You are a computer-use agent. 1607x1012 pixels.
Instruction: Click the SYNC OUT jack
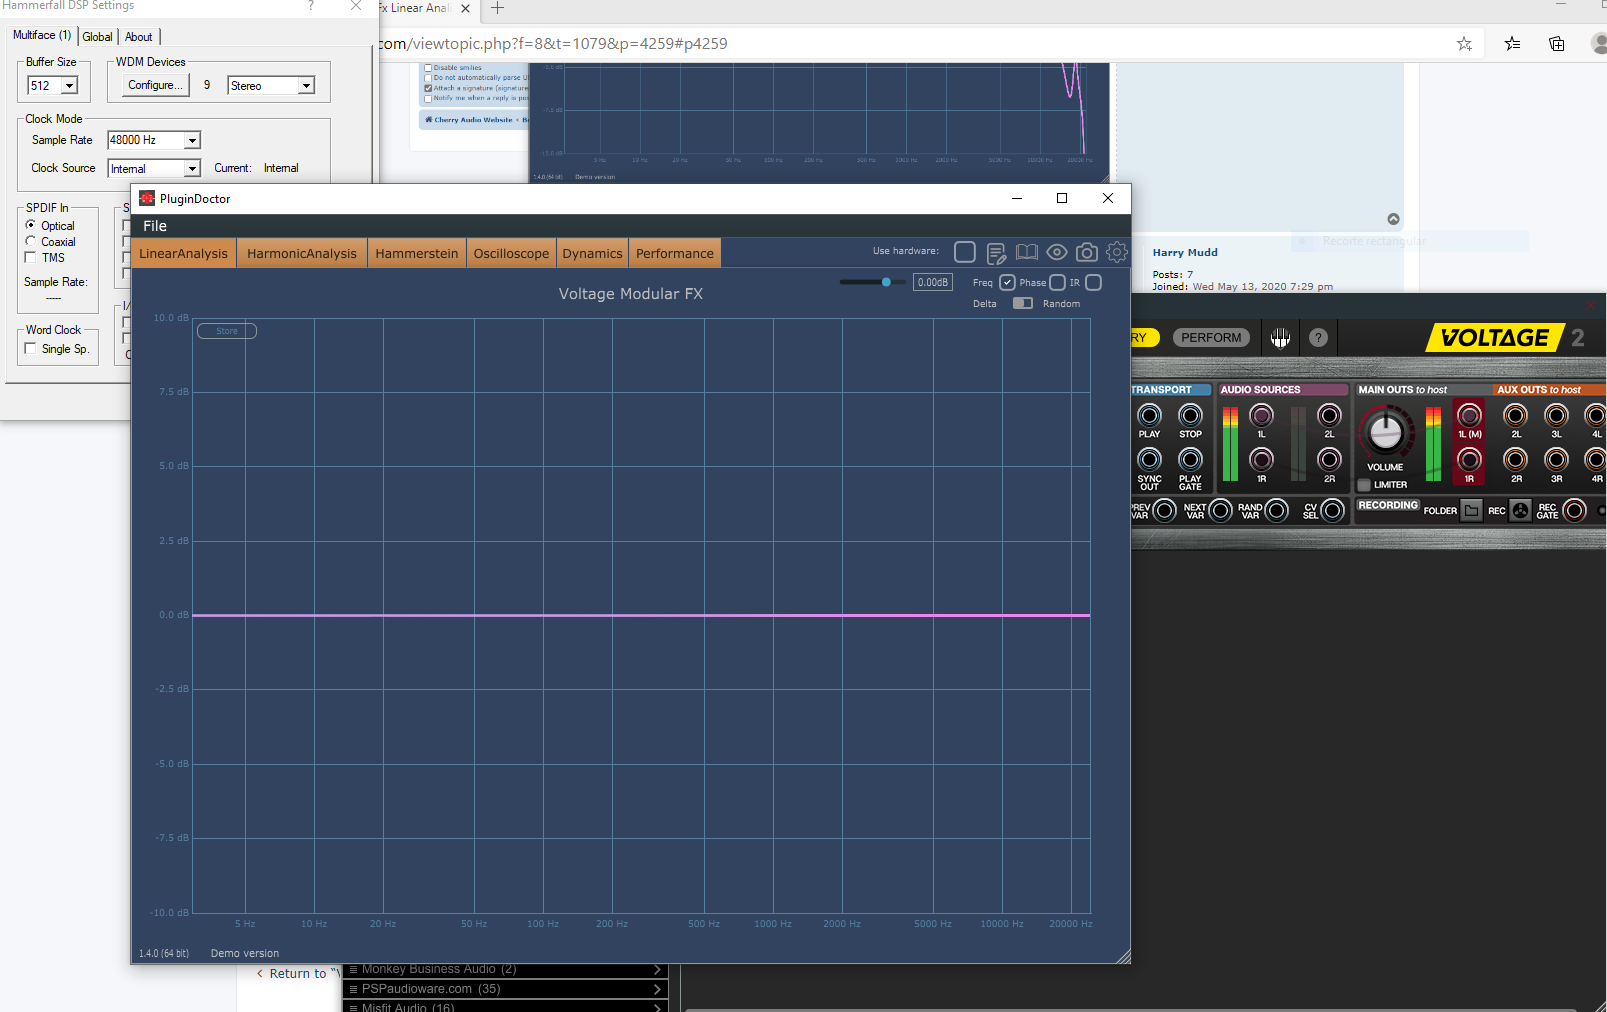(1150, 459)
